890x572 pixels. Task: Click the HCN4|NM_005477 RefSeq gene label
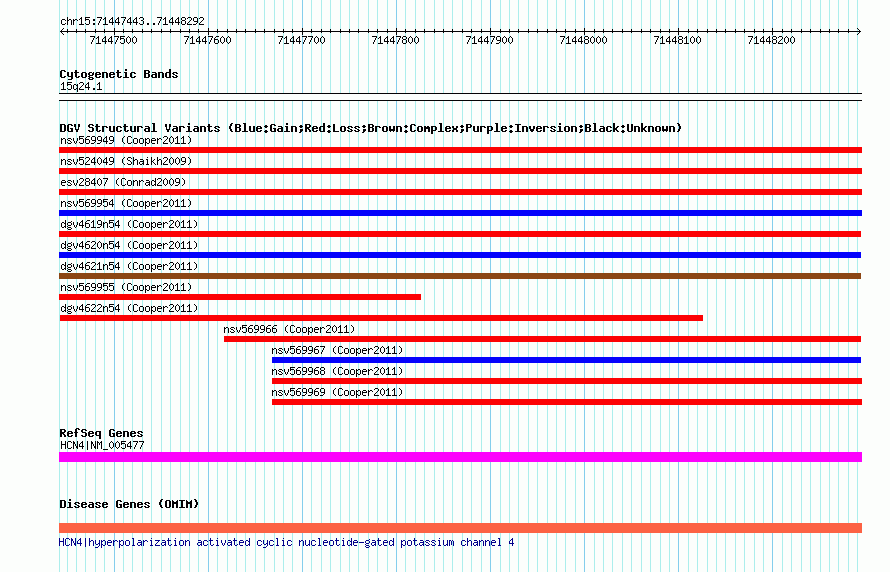click(102, 445)
